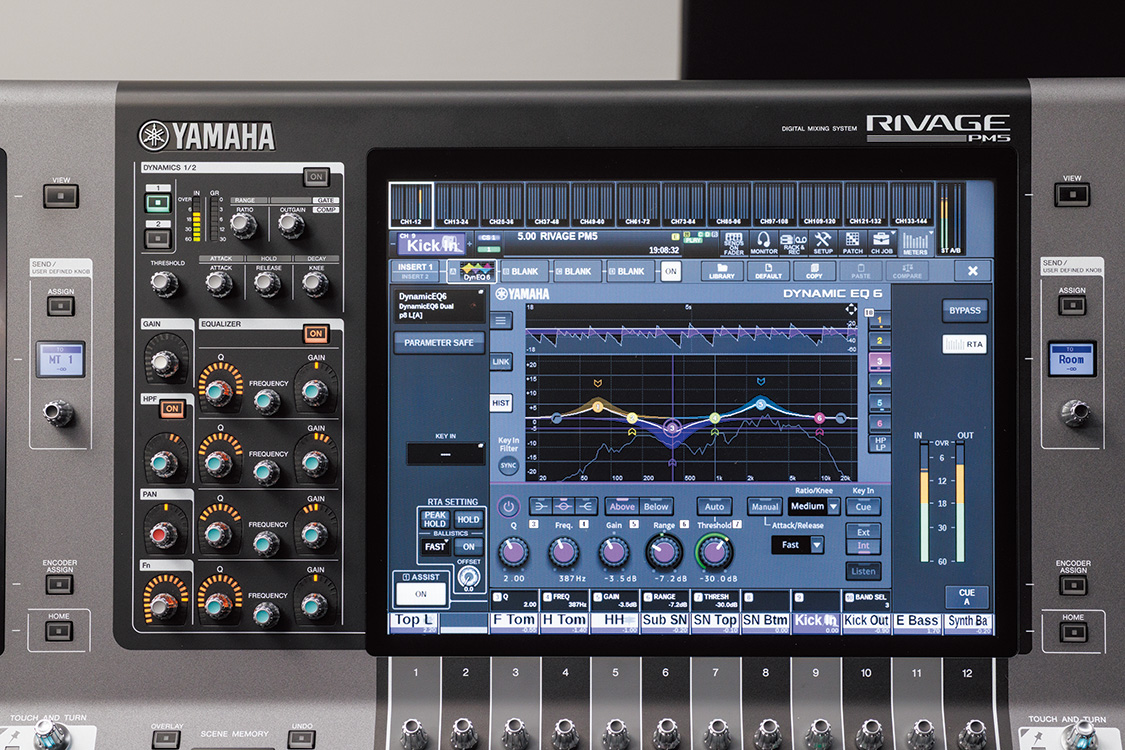Screen dimensions: 1125x750
Task: Select the first BLANK insert slot
Action: point(524,271)
